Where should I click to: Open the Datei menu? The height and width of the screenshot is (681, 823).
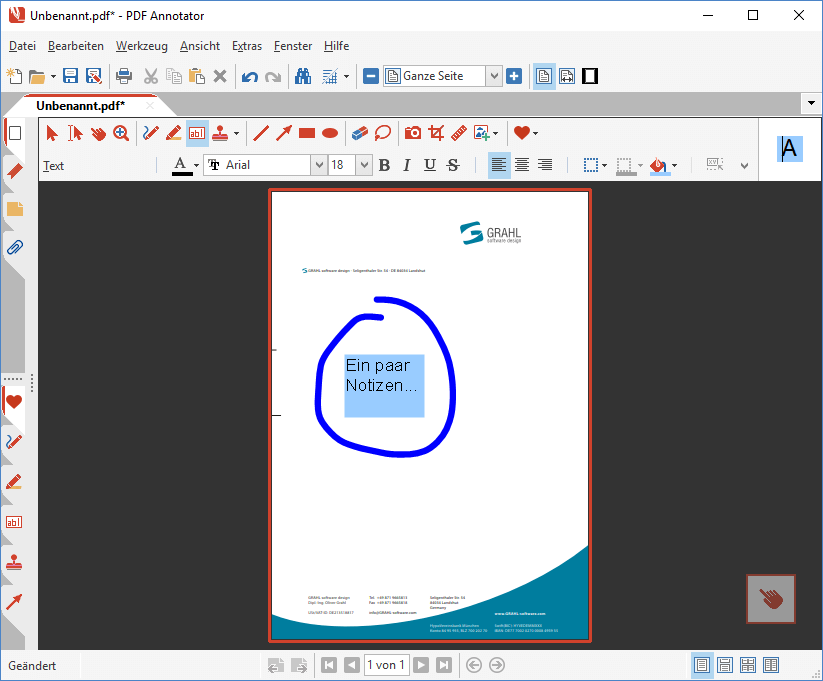[23, 46]
